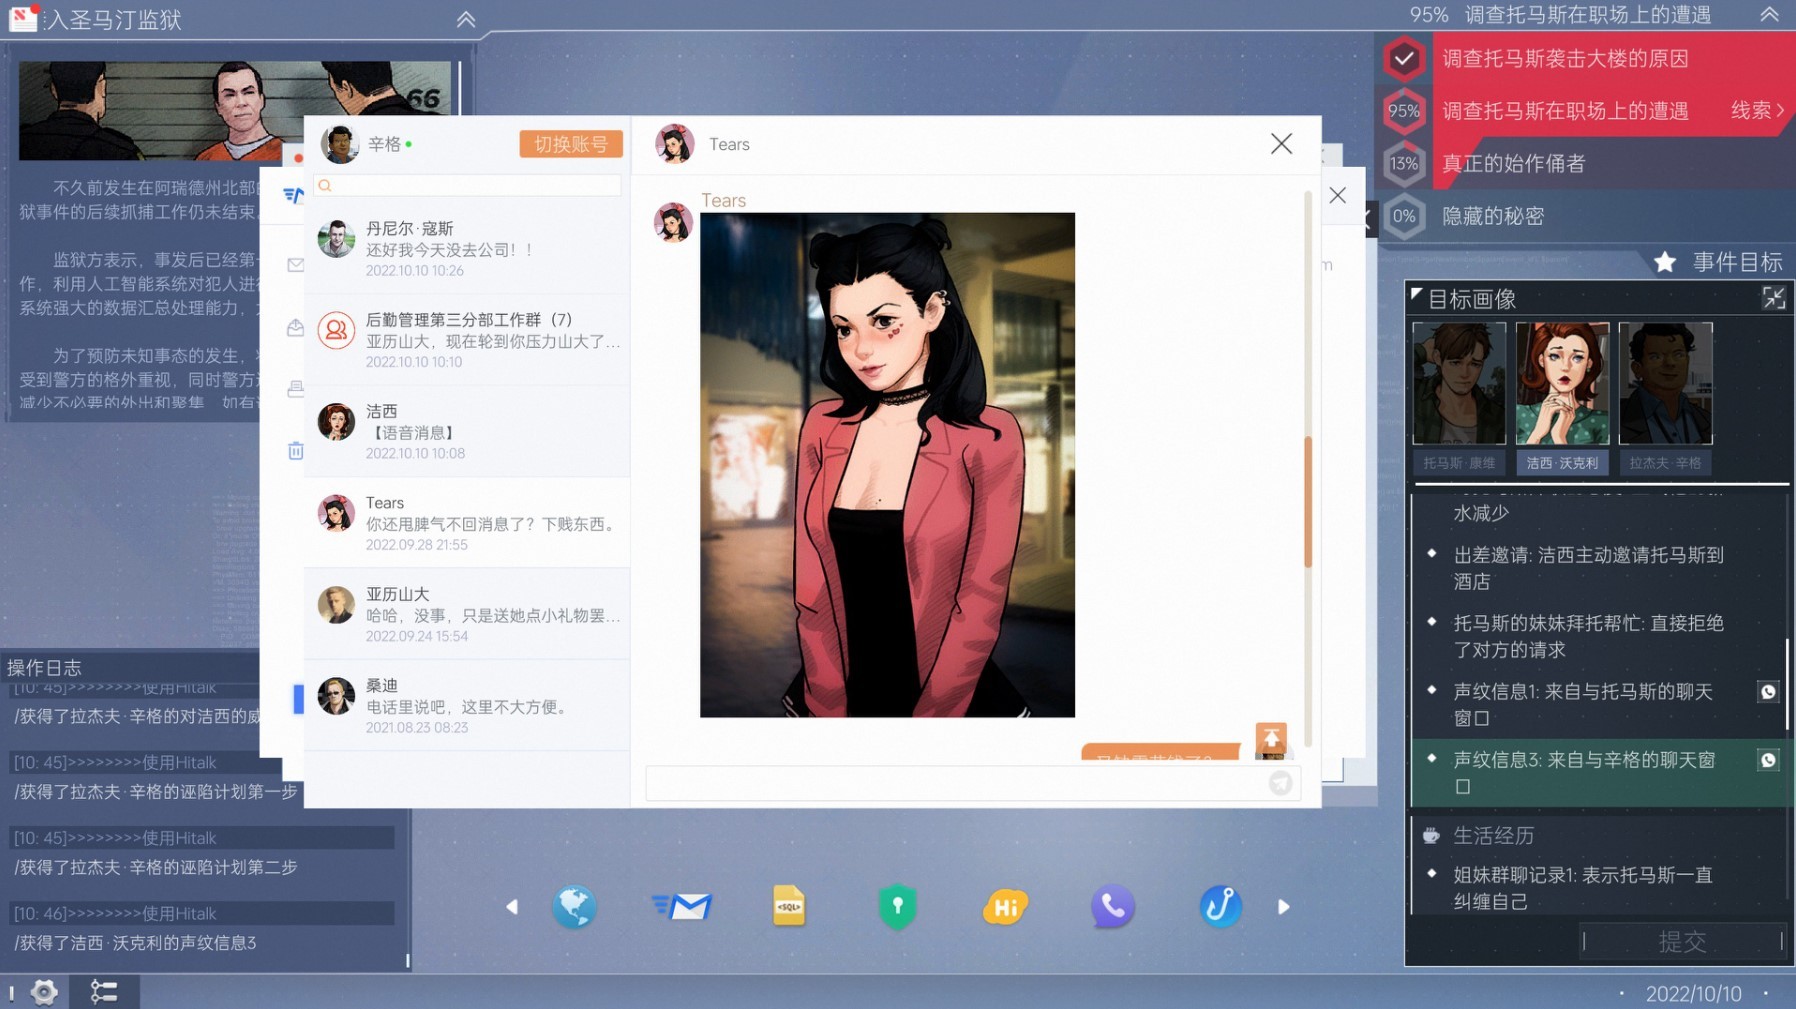Image resolution: width=1796 pixels, height=1009 pixels.
Task: Select the 拉杰夫·辛格 portrait
Action: (x=1665, y=383)
